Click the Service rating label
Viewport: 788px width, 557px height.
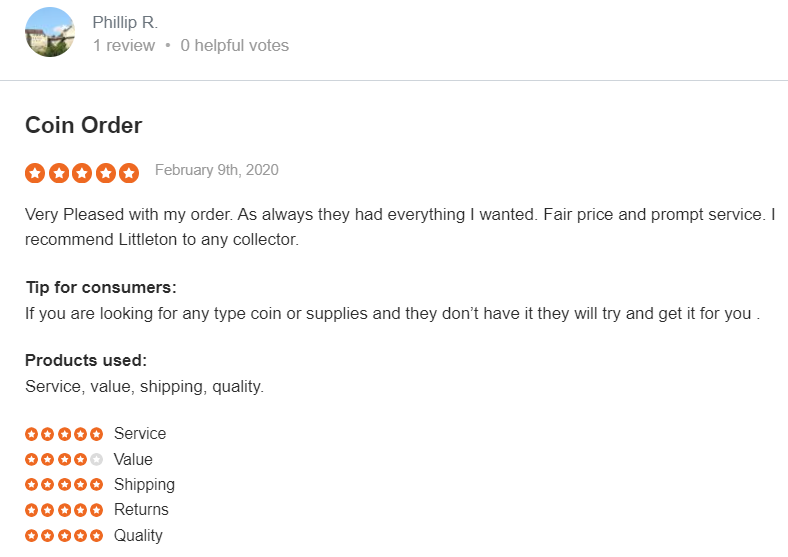pos(140,433)
